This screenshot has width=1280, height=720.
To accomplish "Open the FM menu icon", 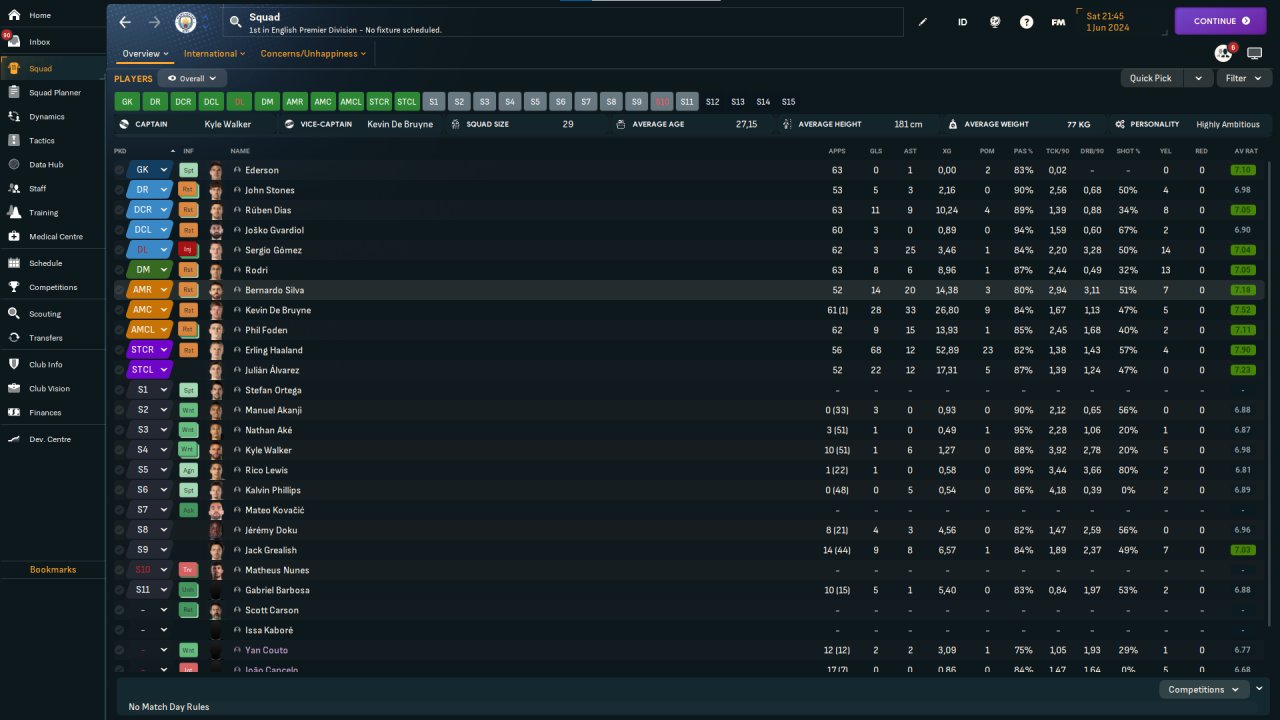I will [1058, 22].
